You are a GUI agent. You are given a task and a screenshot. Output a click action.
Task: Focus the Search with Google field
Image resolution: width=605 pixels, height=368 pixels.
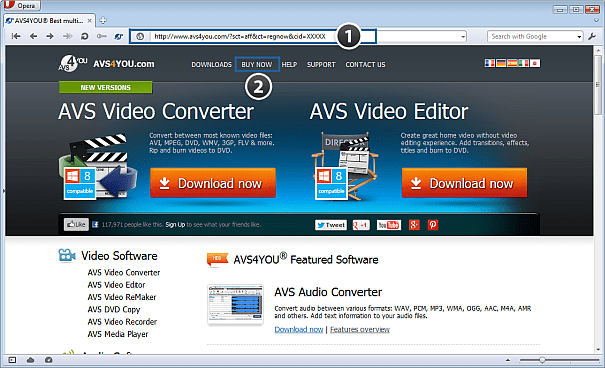(x=532, y=37)
